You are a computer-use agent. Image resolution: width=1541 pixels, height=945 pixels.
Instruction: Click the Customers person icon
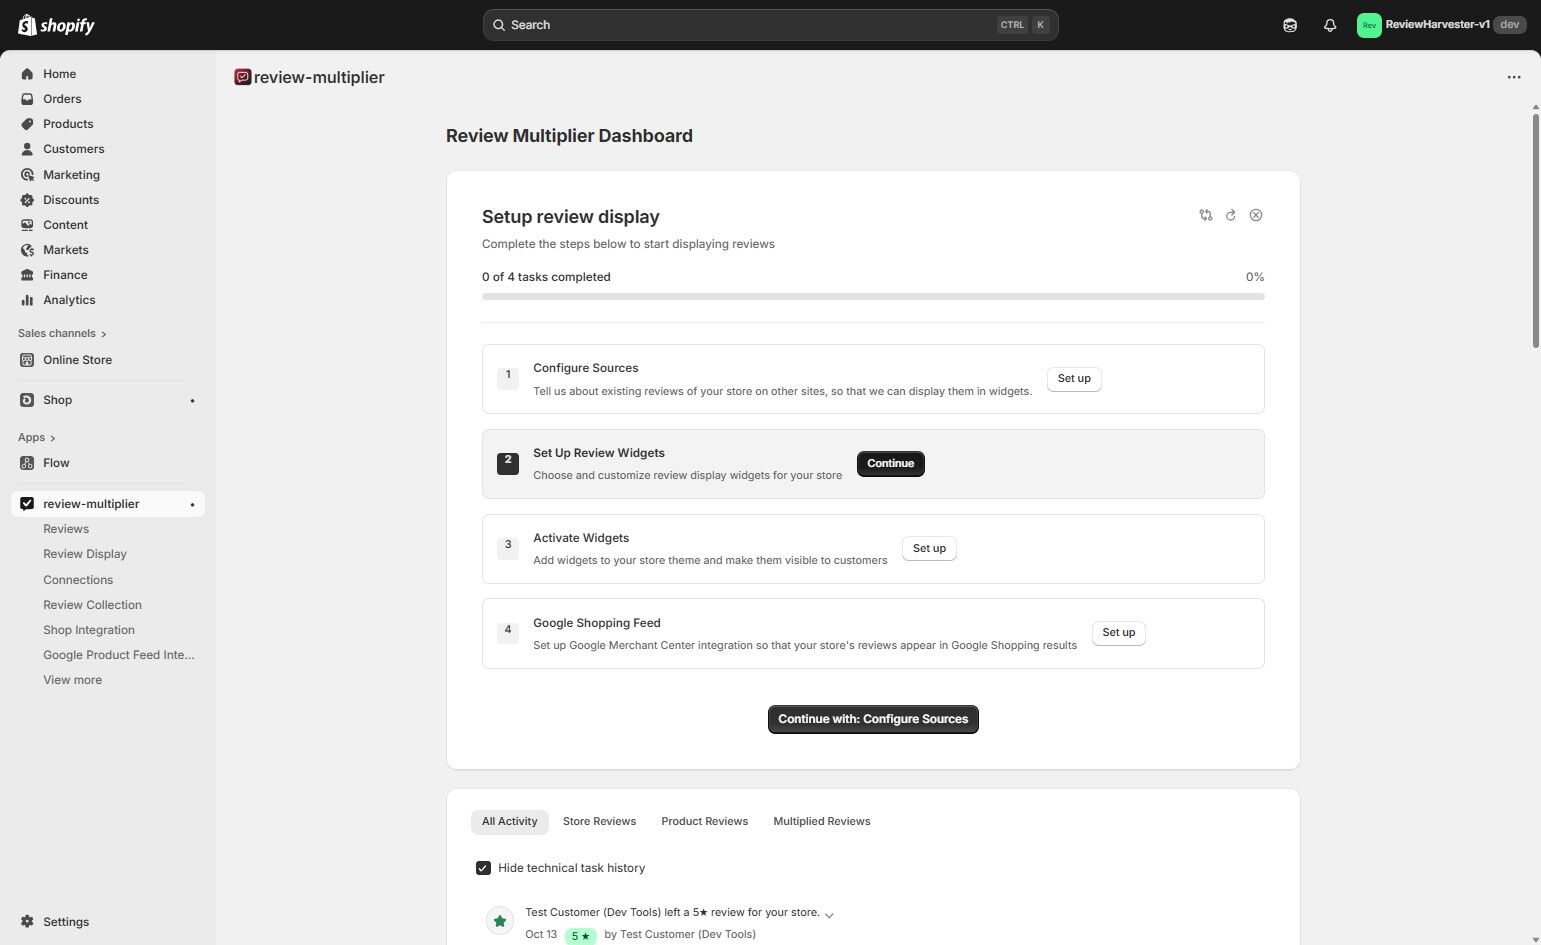click(x=27, y=149)
